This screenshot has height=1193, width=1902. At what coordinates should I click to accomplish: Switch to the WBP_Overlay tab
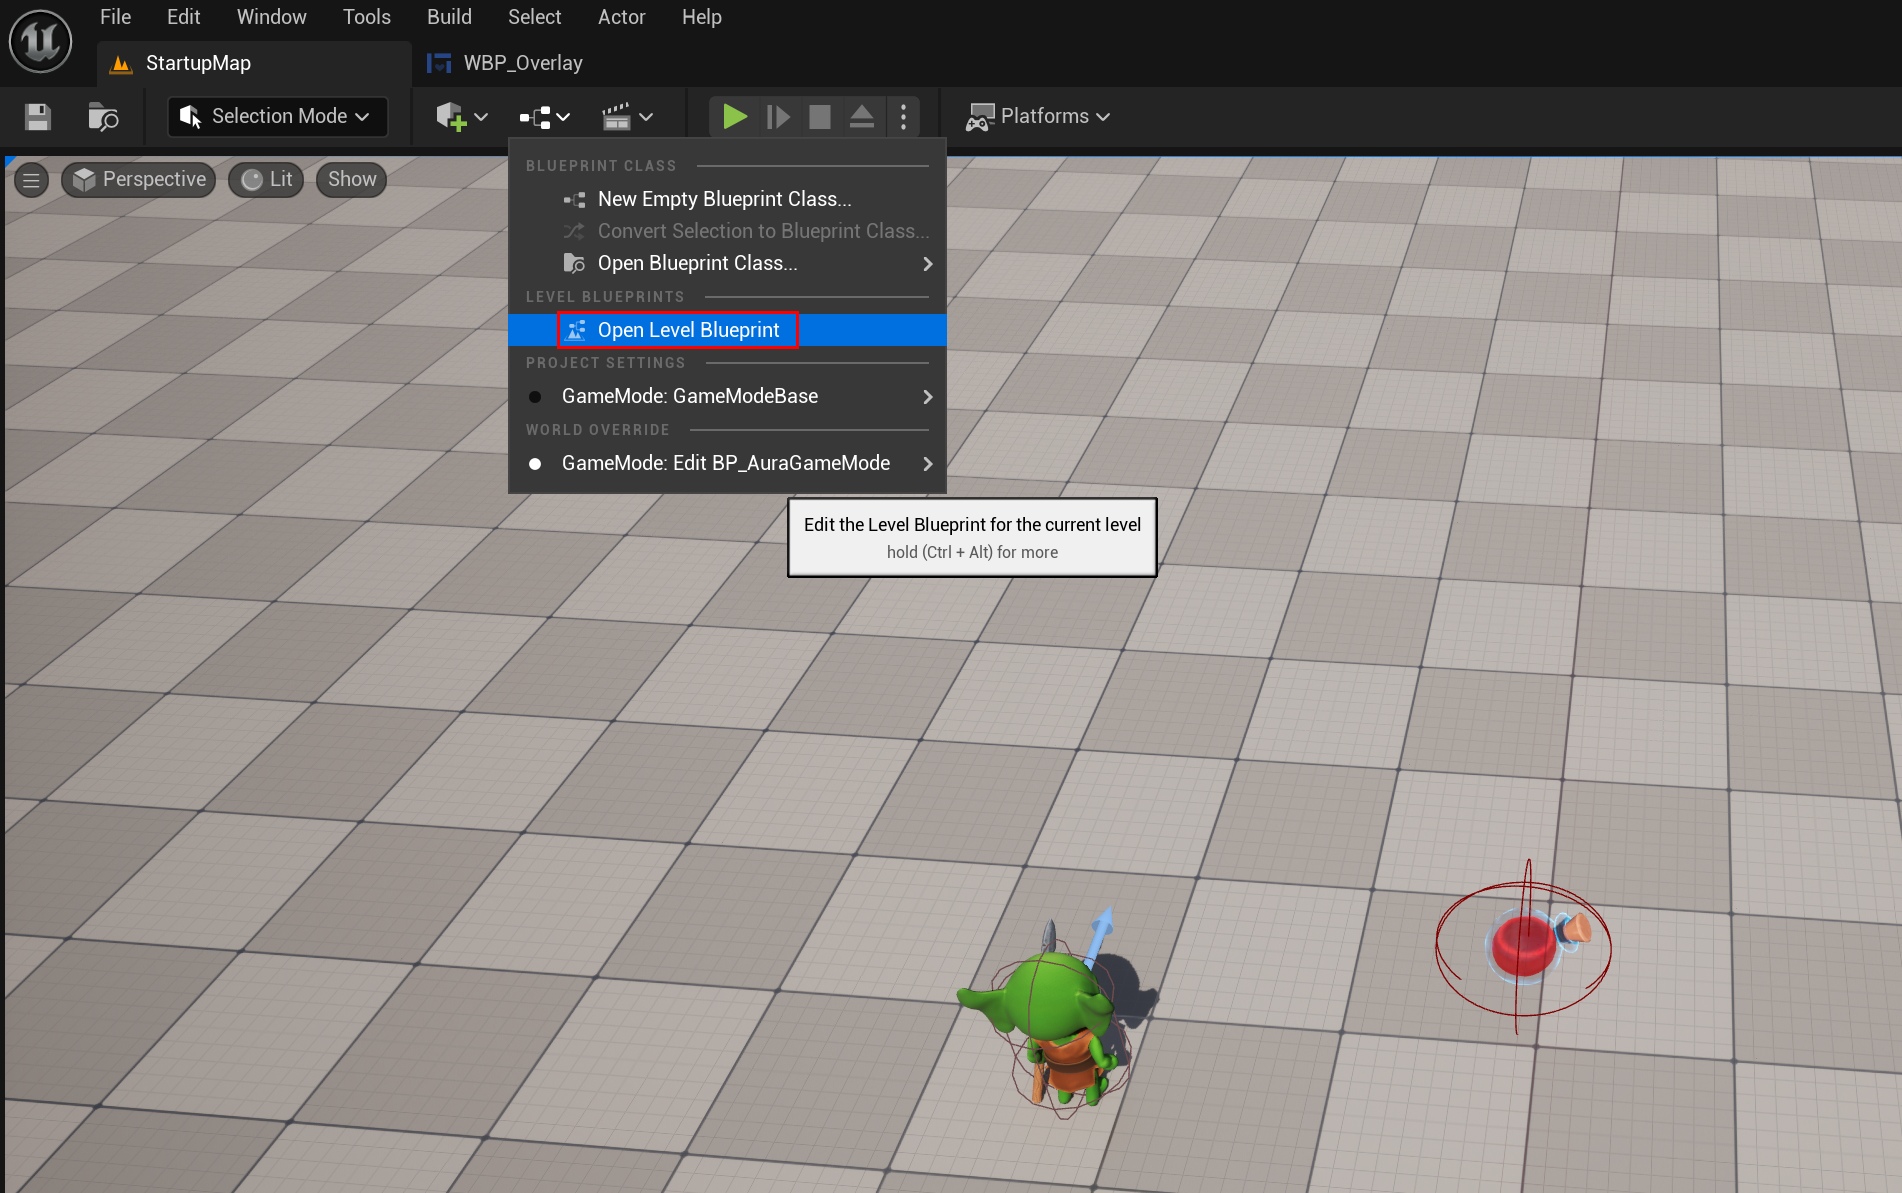click(505, 63)
